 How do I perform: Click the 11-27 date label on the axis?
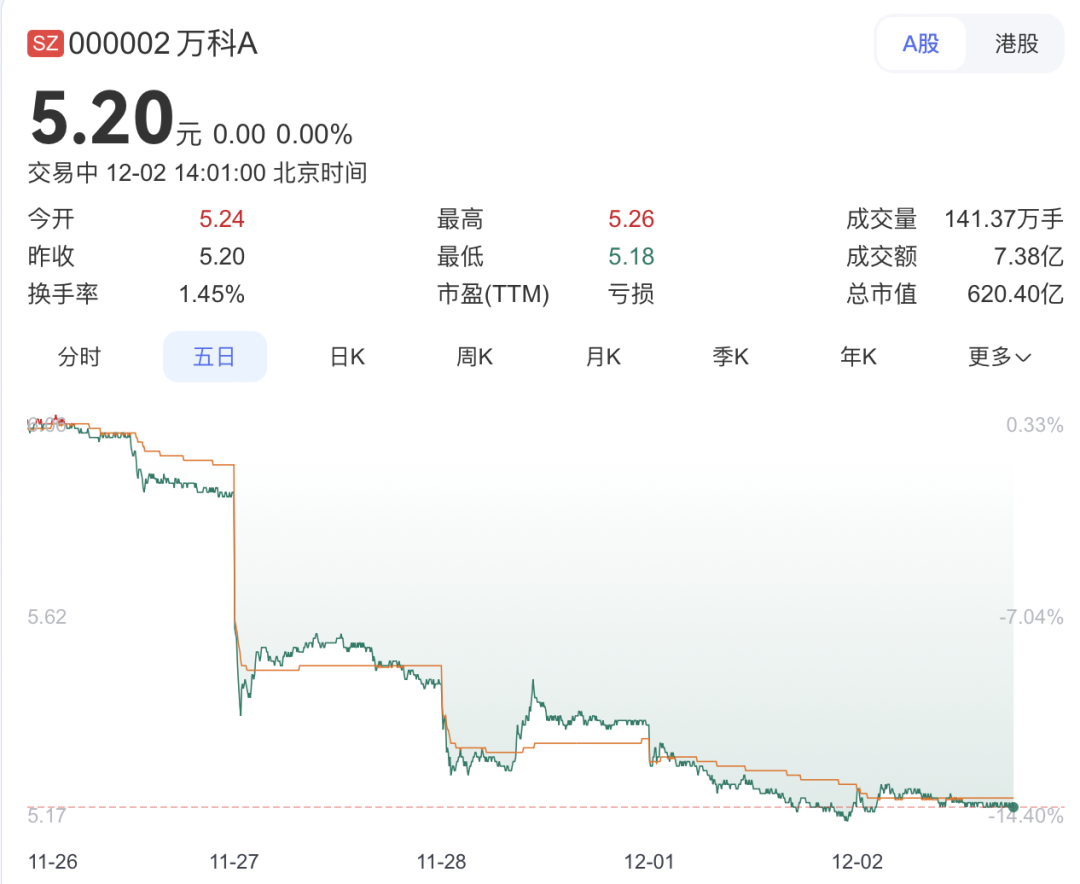233,860
